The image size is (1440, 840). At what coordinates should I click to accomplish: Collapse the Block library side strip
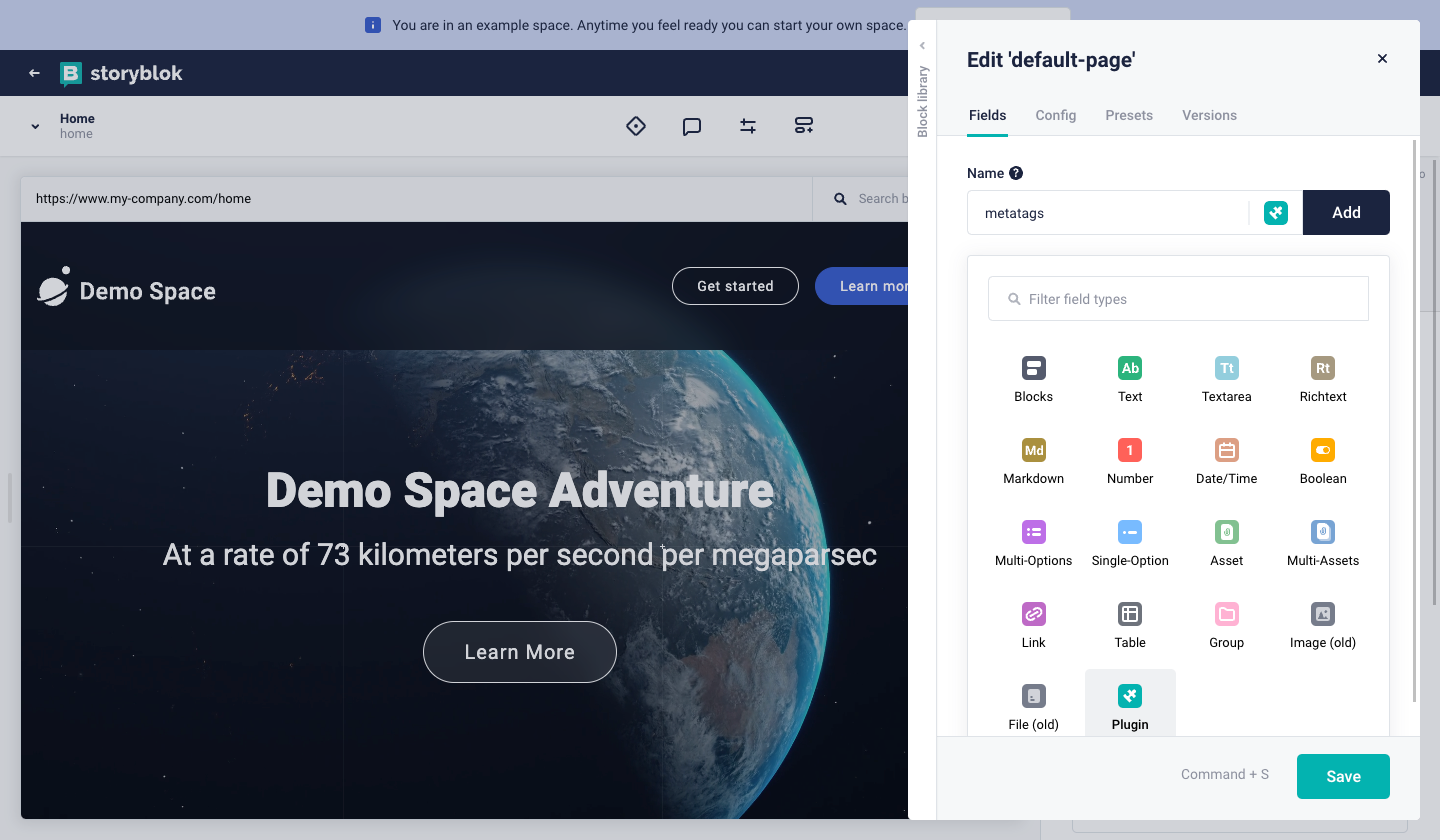click(922, 46)
